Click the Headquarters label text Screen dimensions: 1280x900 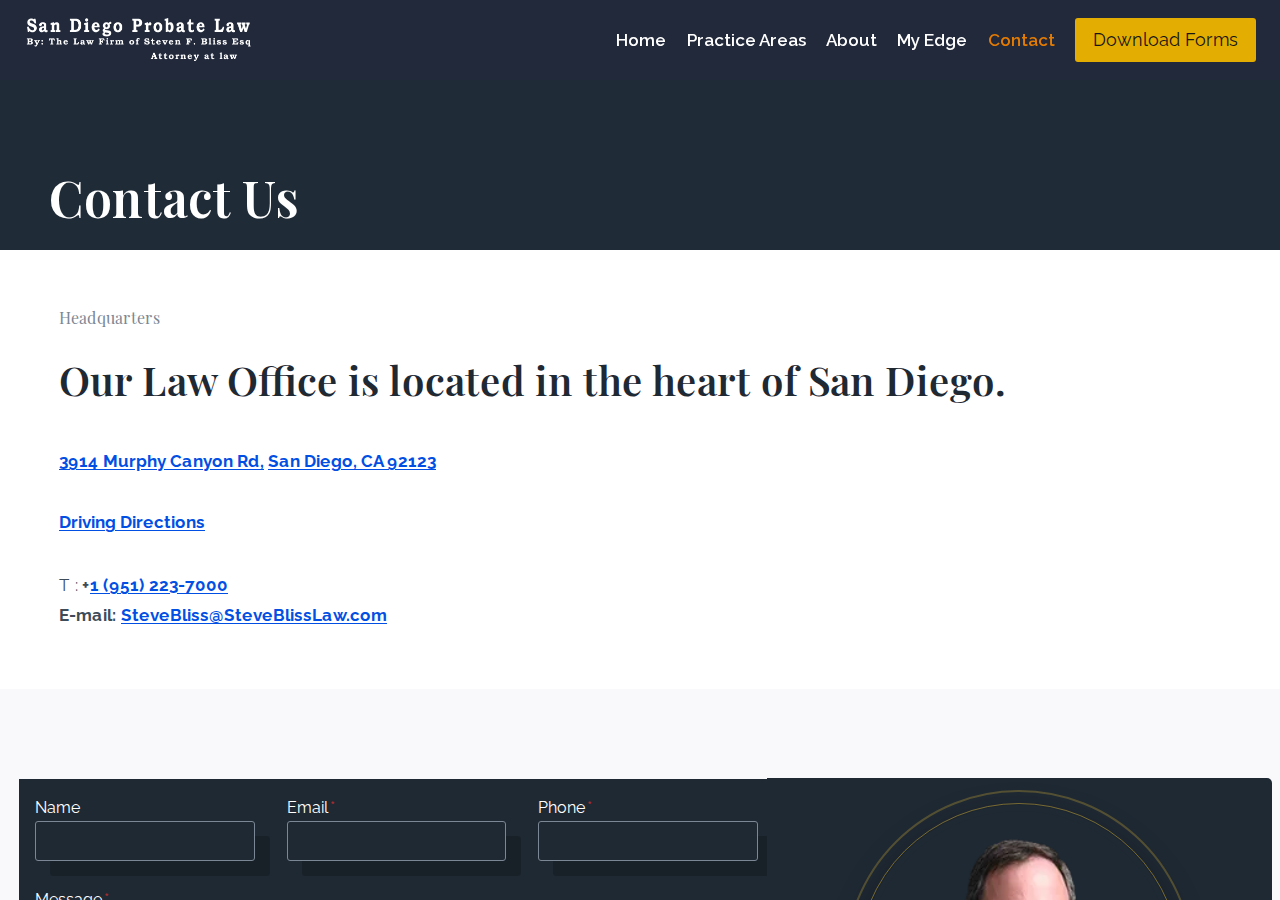109,317
